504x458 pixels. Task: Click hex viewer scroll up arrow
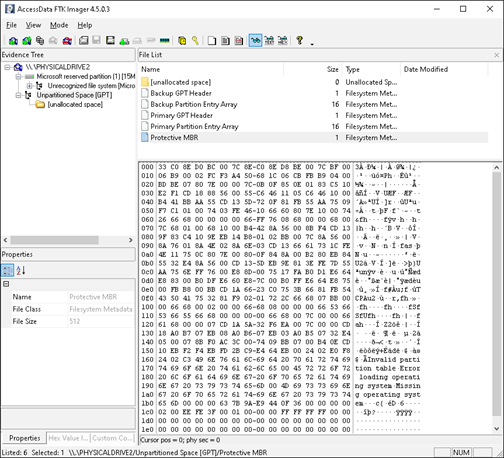pyautogui.click(x=496, y=168)
